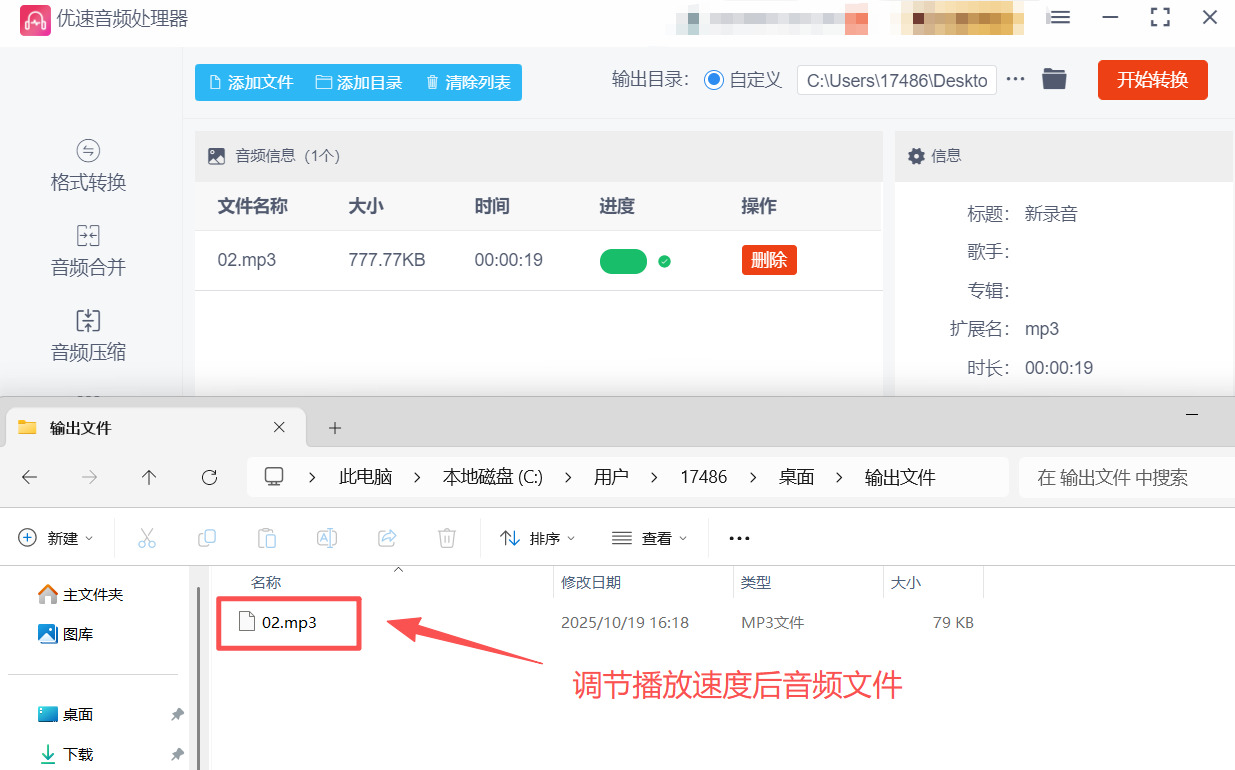Go back in Explorer navigation
The image size is (1235, 770).
(x=29, y=477)
